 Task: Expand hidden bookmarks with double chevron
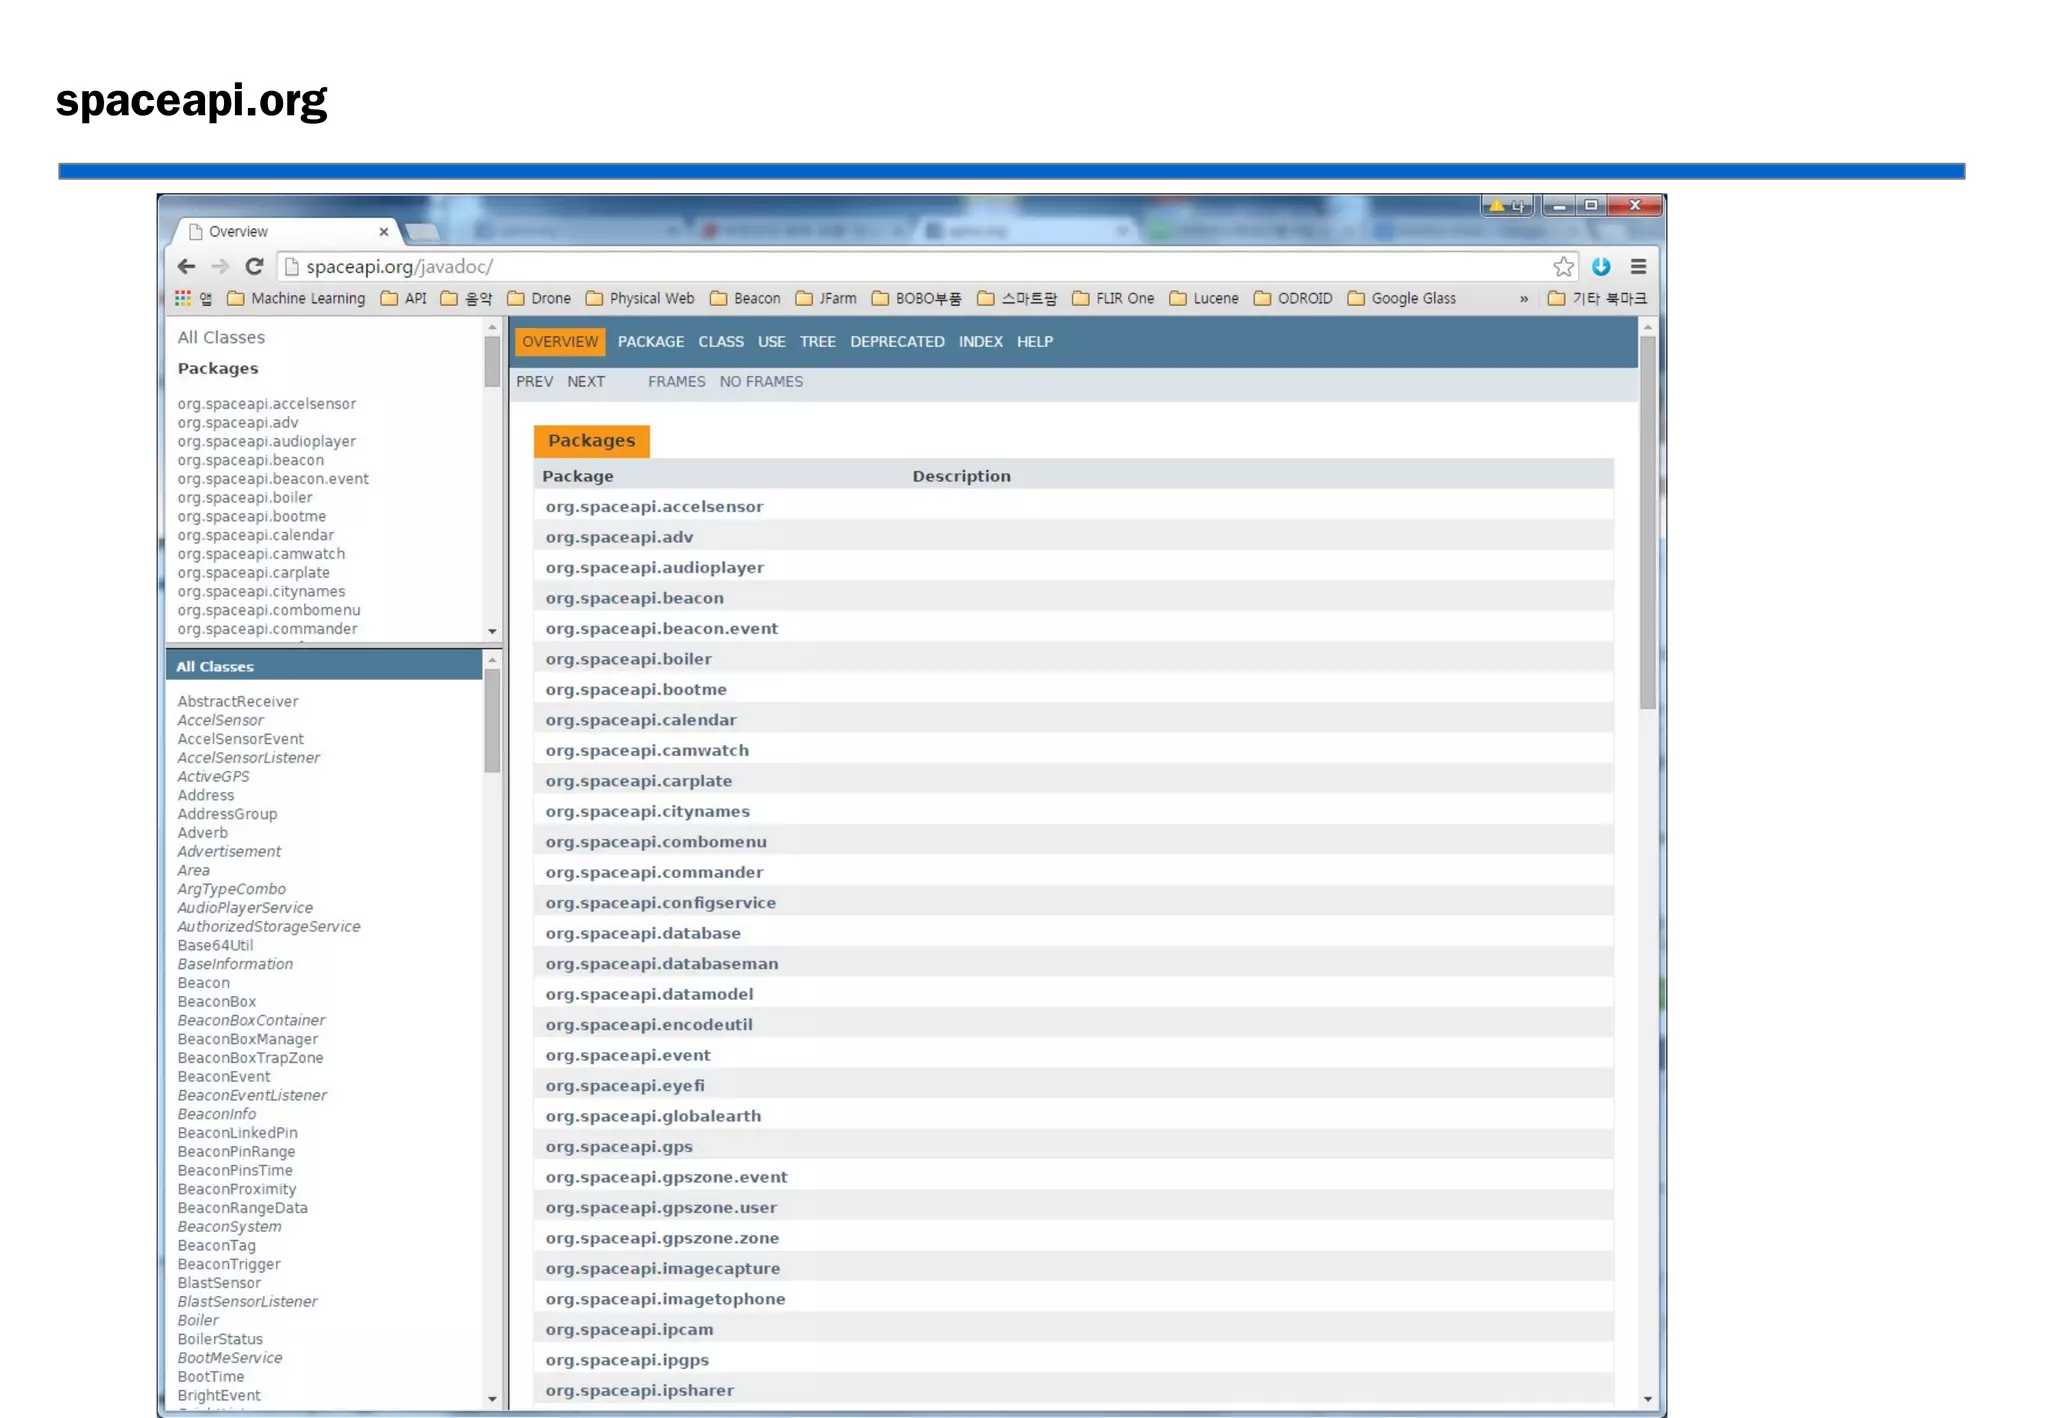coord(1523,299)
